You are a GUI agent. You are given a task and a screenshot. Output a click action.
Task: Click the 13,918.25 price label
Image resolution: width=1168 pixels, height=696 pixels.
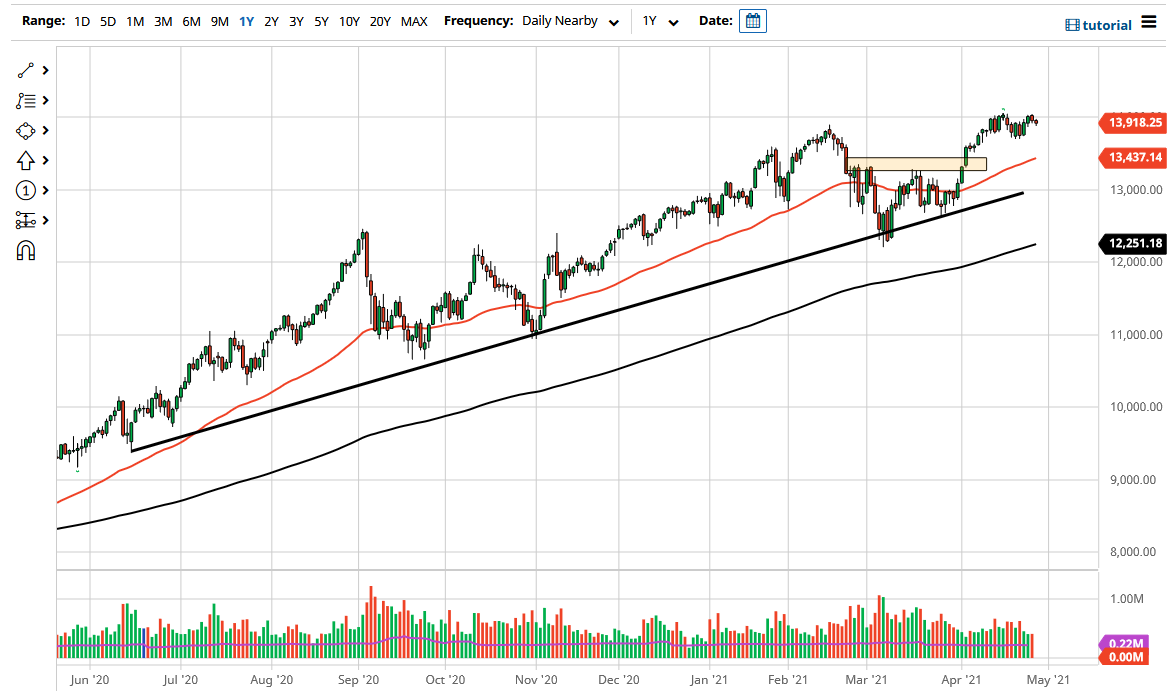1131,123
